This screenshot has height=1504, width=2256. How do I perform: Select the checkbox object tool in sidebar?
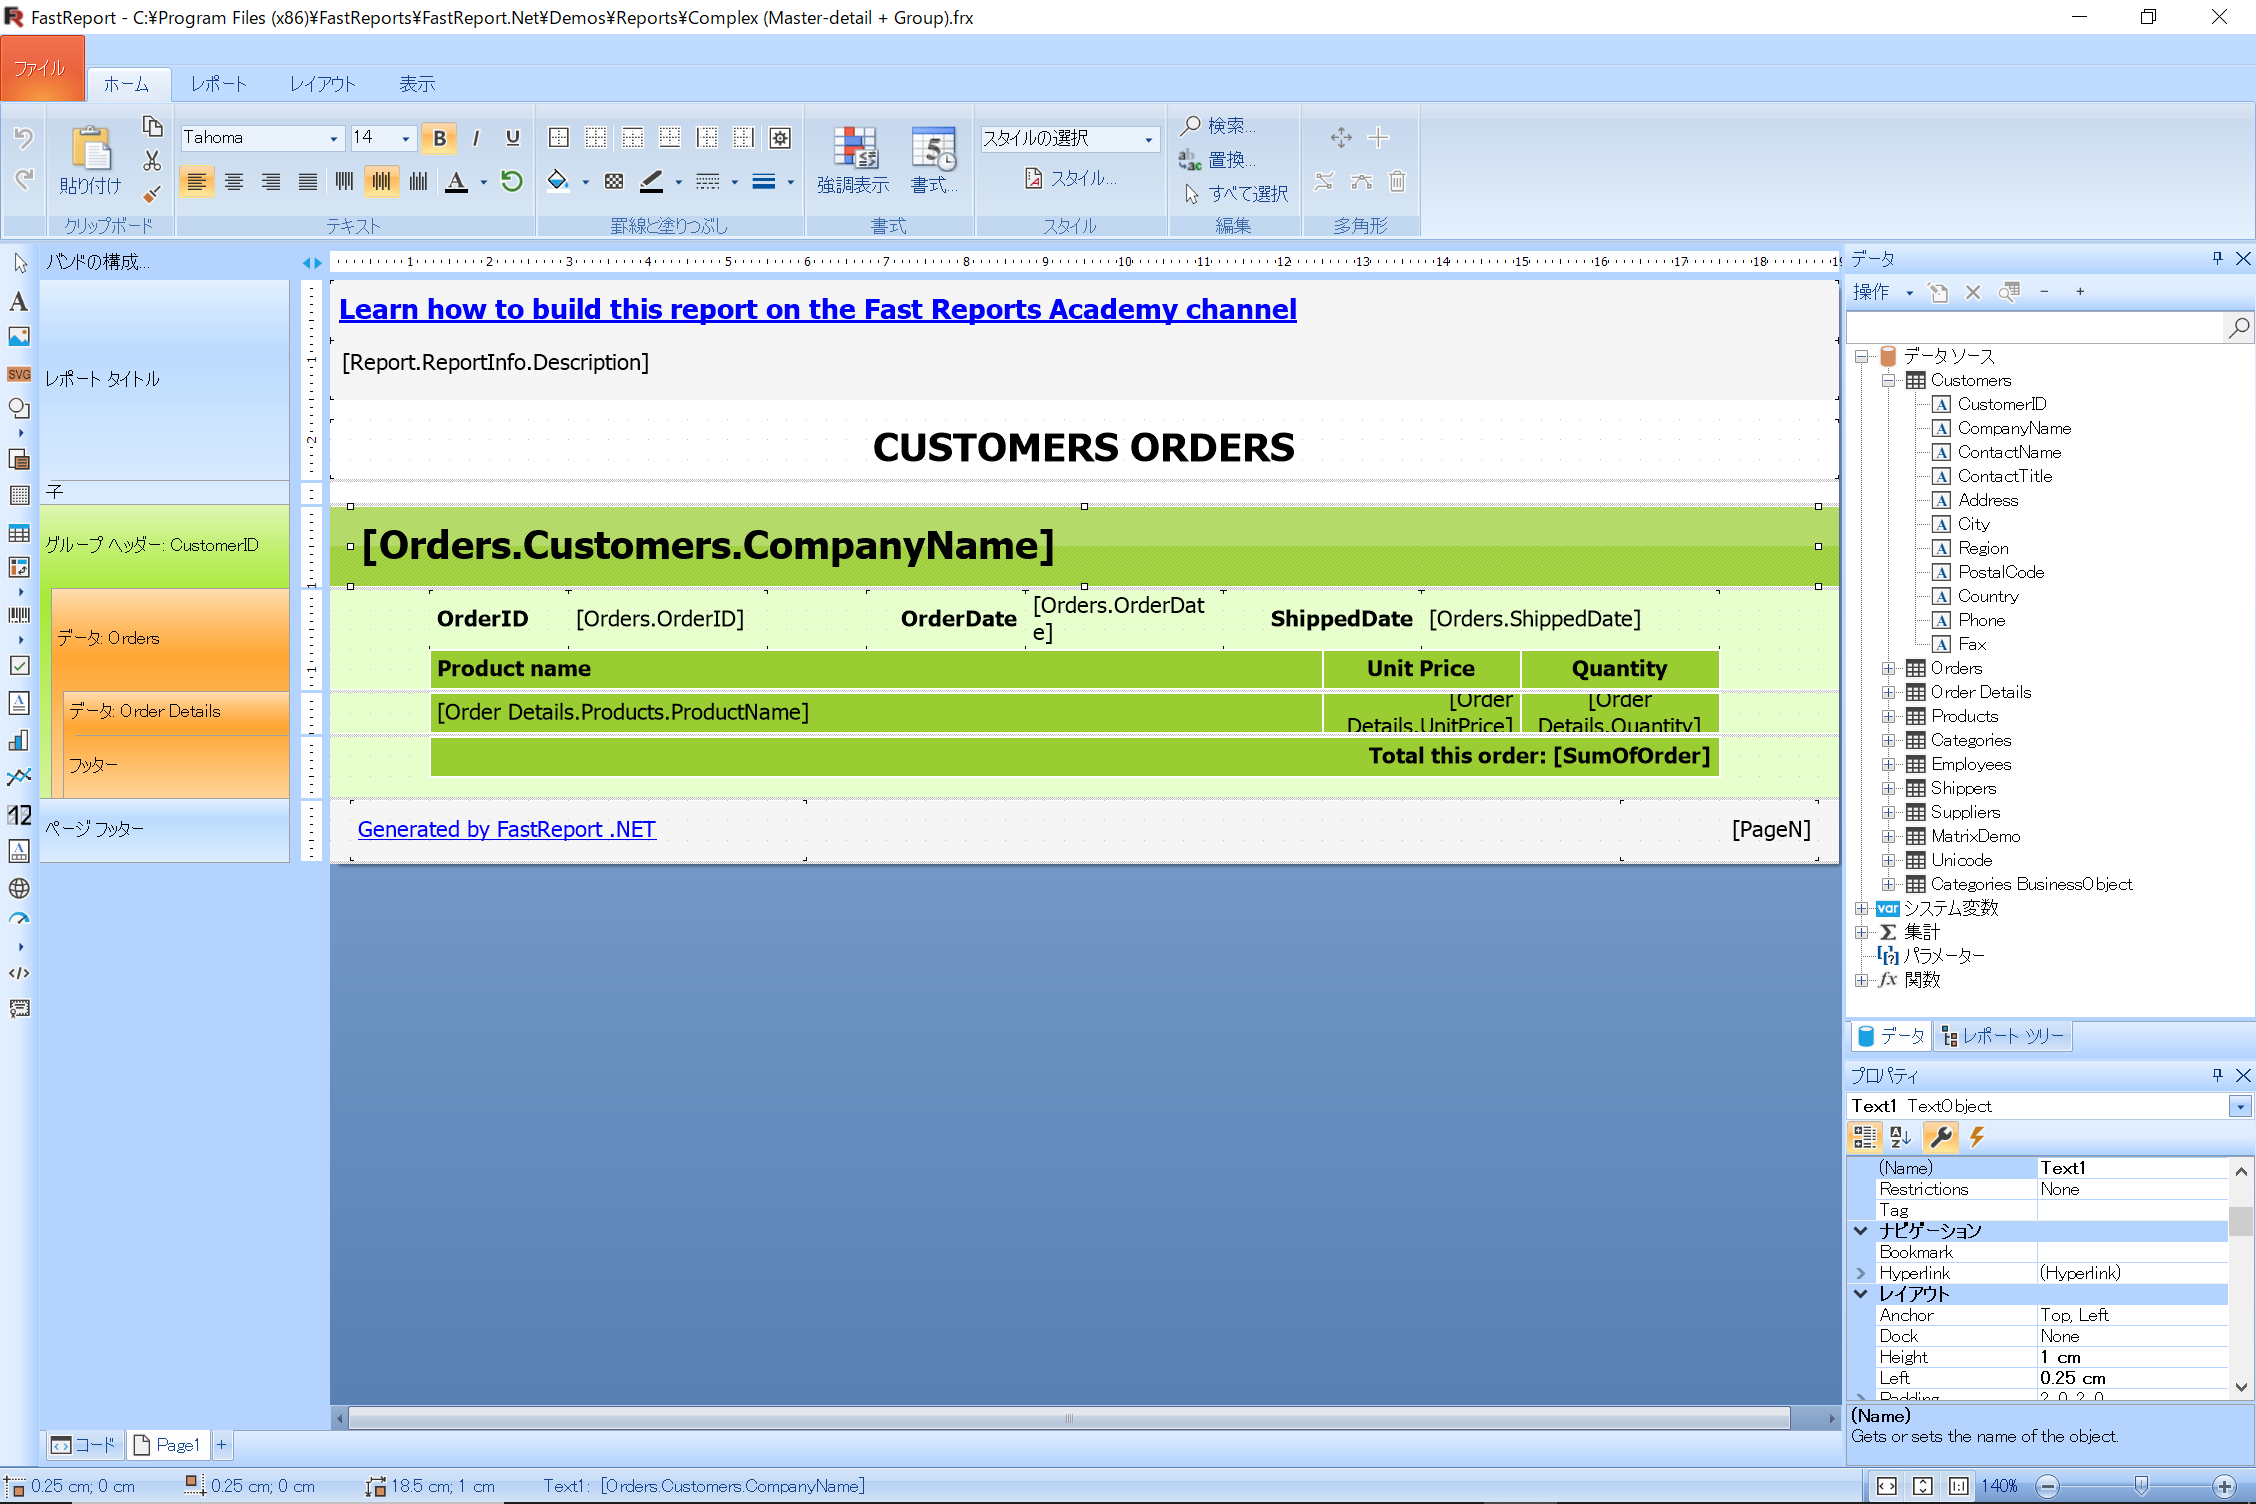tap(19, 665)
